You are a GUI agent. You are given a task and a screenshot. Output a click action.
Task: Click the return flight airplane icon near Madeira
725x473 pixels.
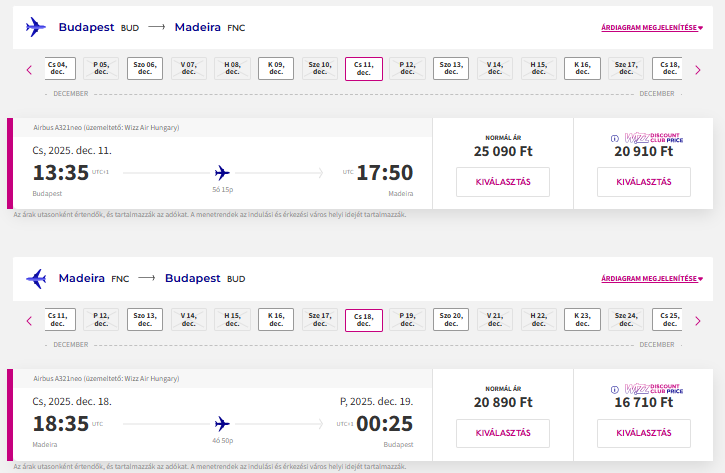(x=36, y=278)
